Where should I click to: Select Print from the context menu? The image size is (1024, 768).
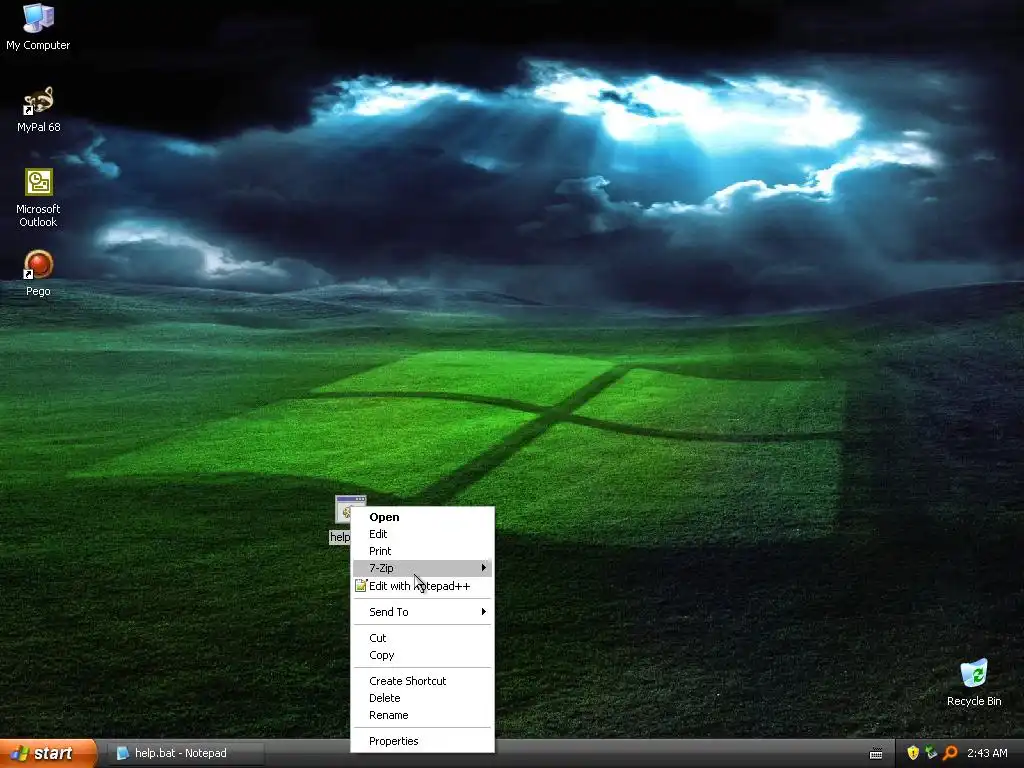coord(423,551)
